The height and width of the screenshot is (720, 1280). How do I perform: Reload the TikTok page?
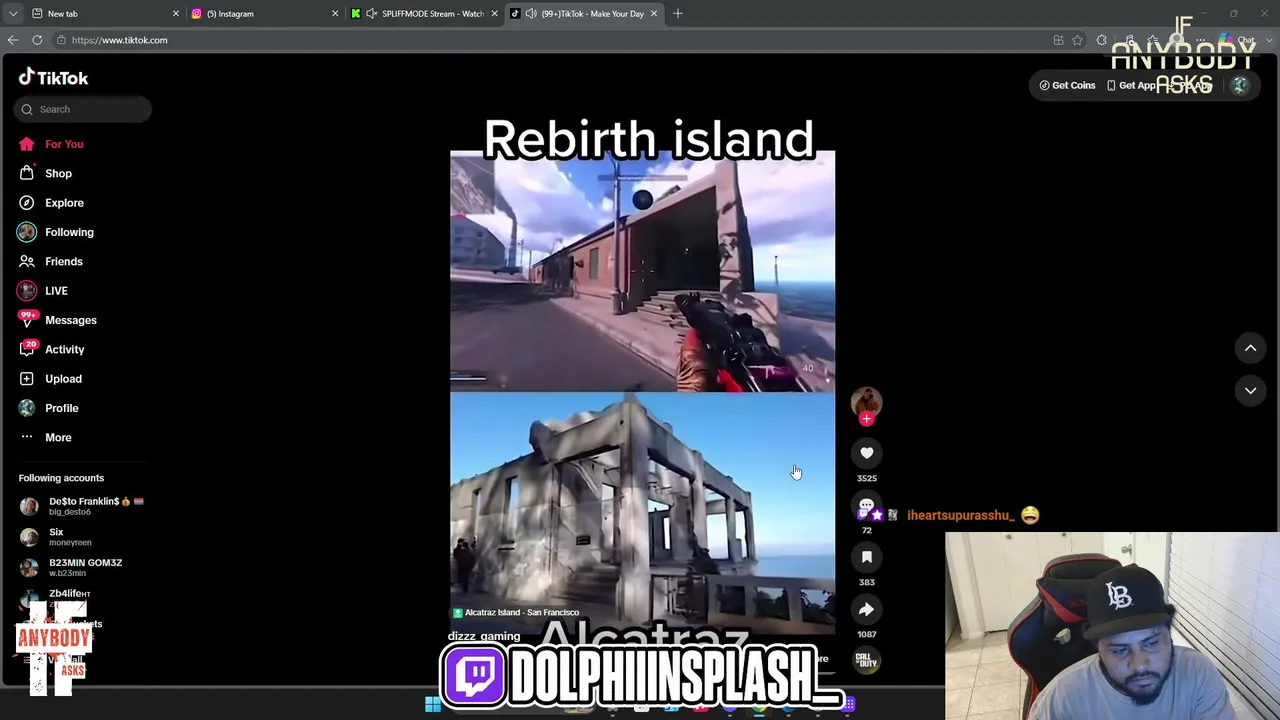click(x=37, y=40)
